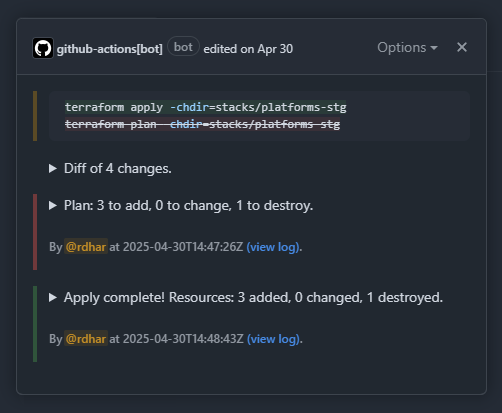Screen dimensions: 502x413
Task: Click the triangle icon before Plan summary
Action: click(53, 205)
